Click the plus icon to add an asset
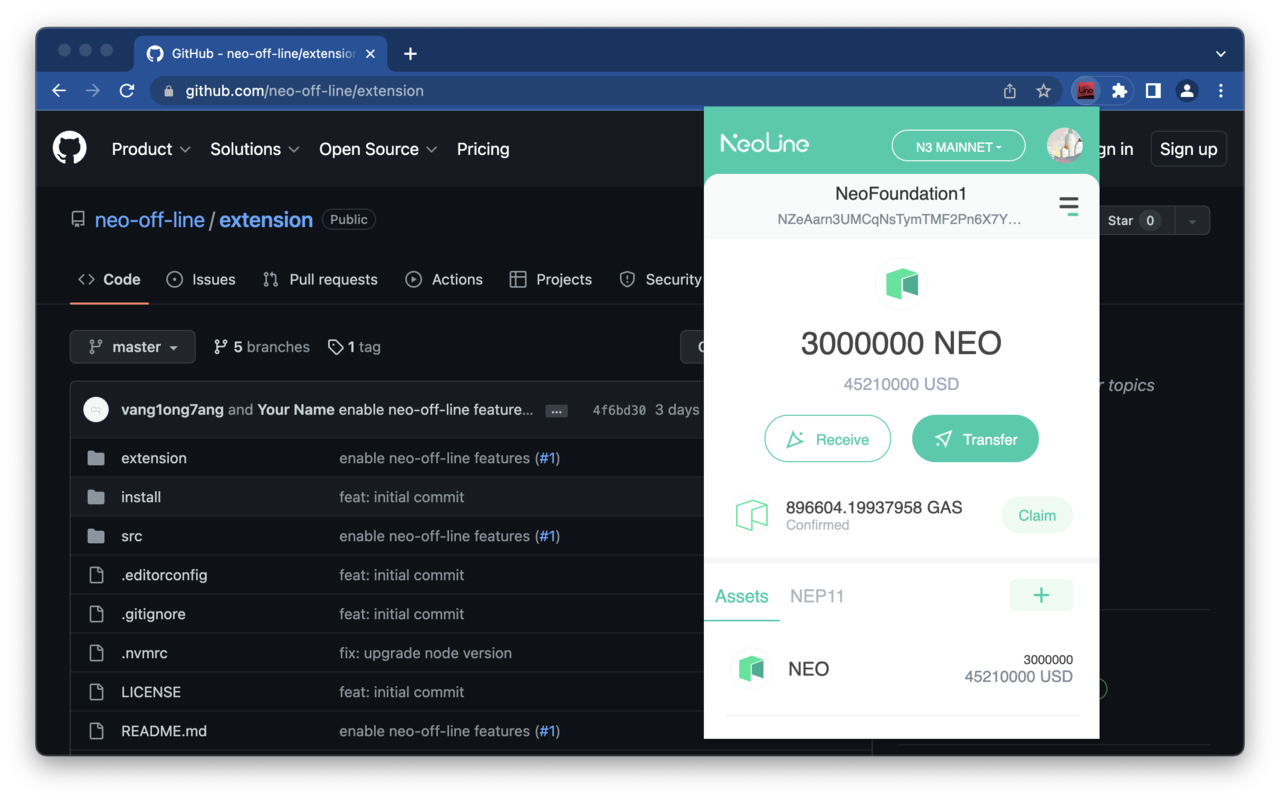1280x800 pixels. click(1041, 594)
